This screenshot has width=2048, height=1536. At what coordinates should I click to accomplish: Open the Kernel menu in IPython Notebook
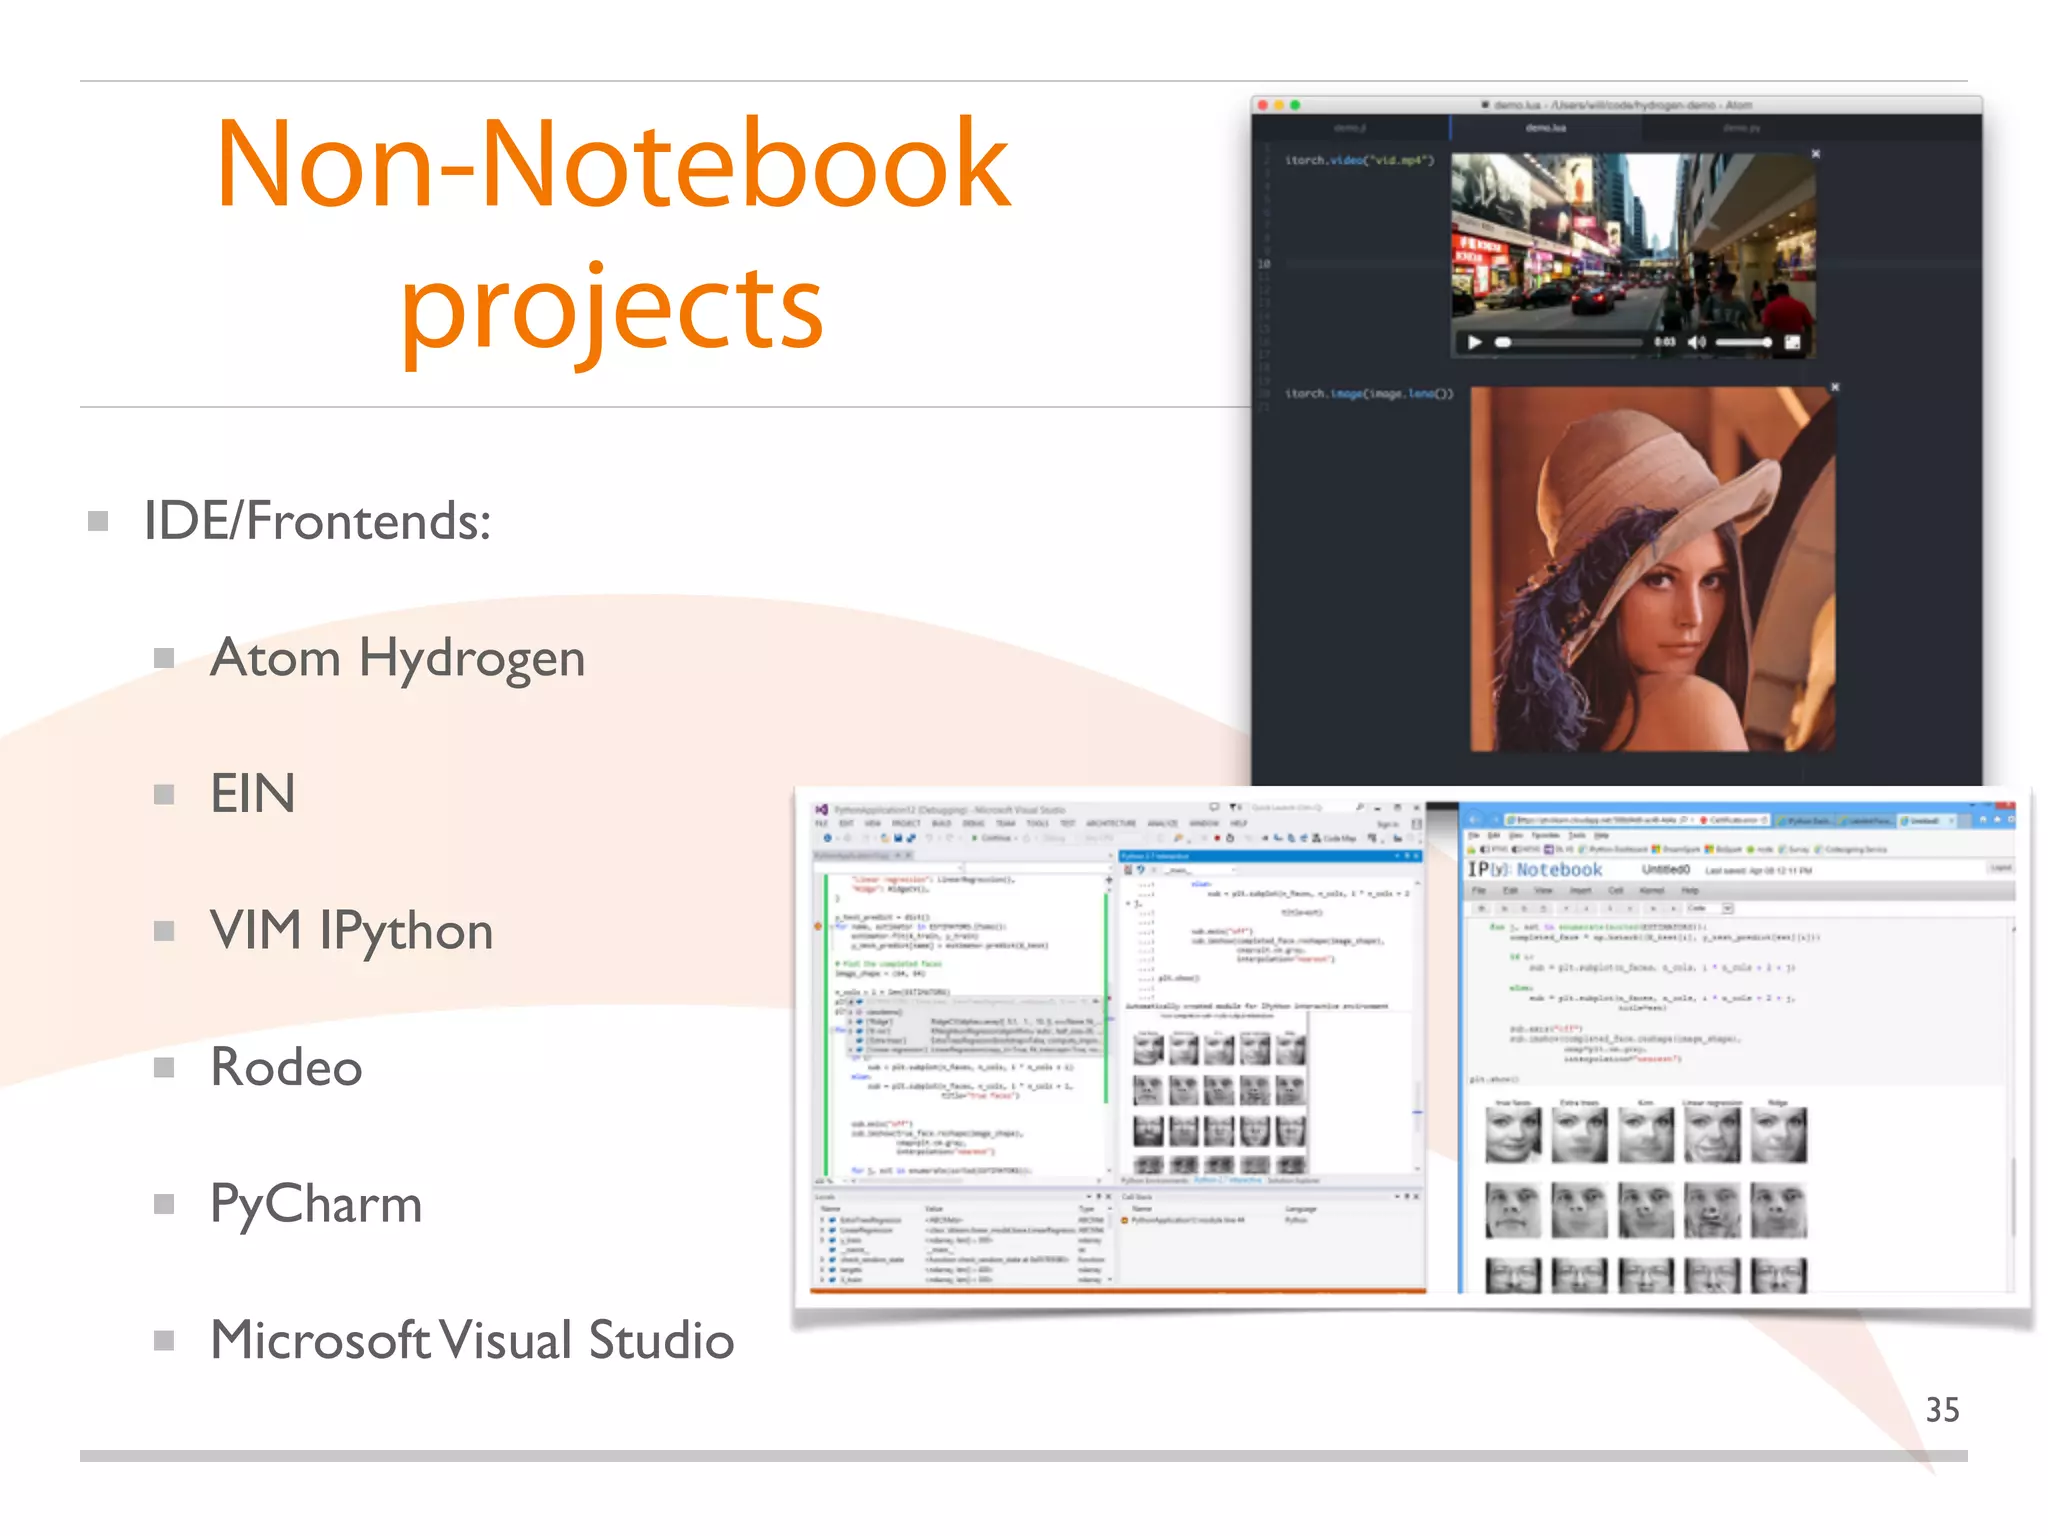coord(1652,890)
